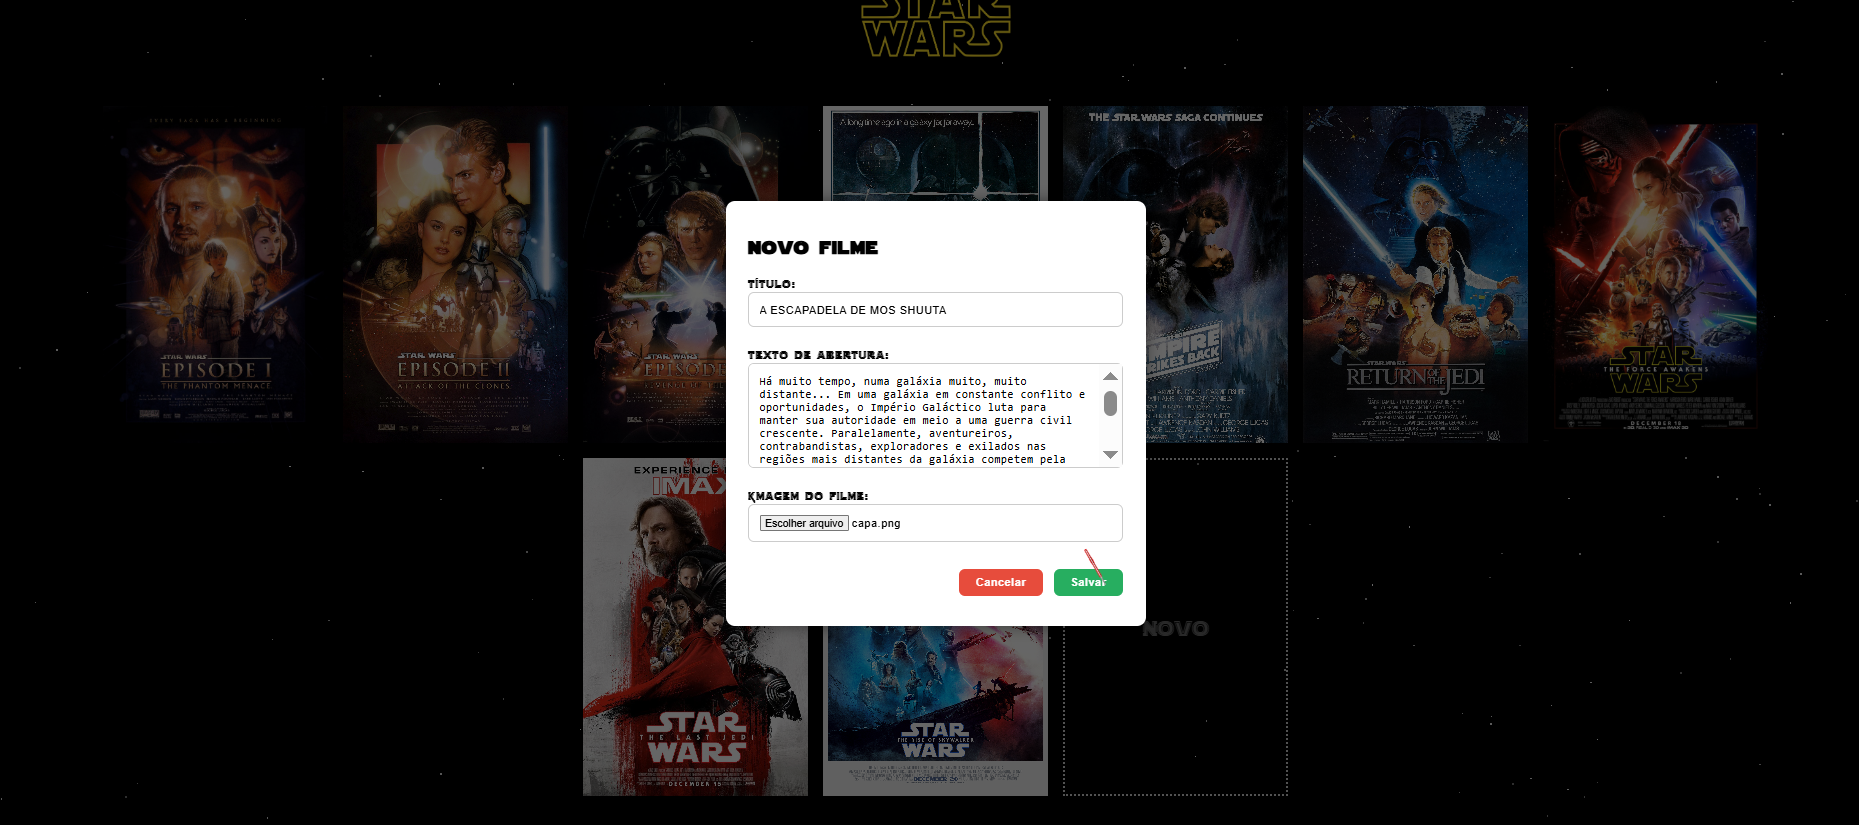Focus the Título input field

tap(935, 310)
